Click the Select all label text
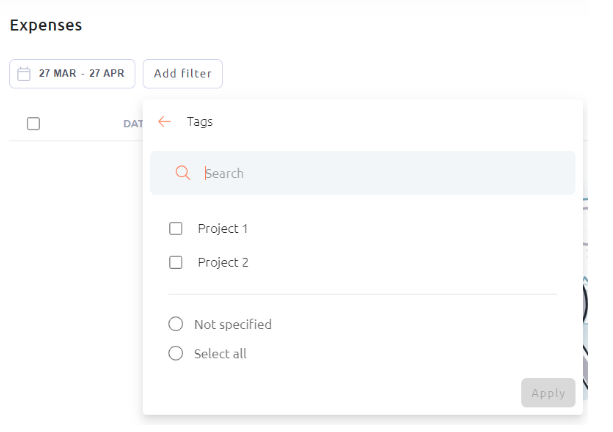The image size is (613, 432). pos(220,354)
